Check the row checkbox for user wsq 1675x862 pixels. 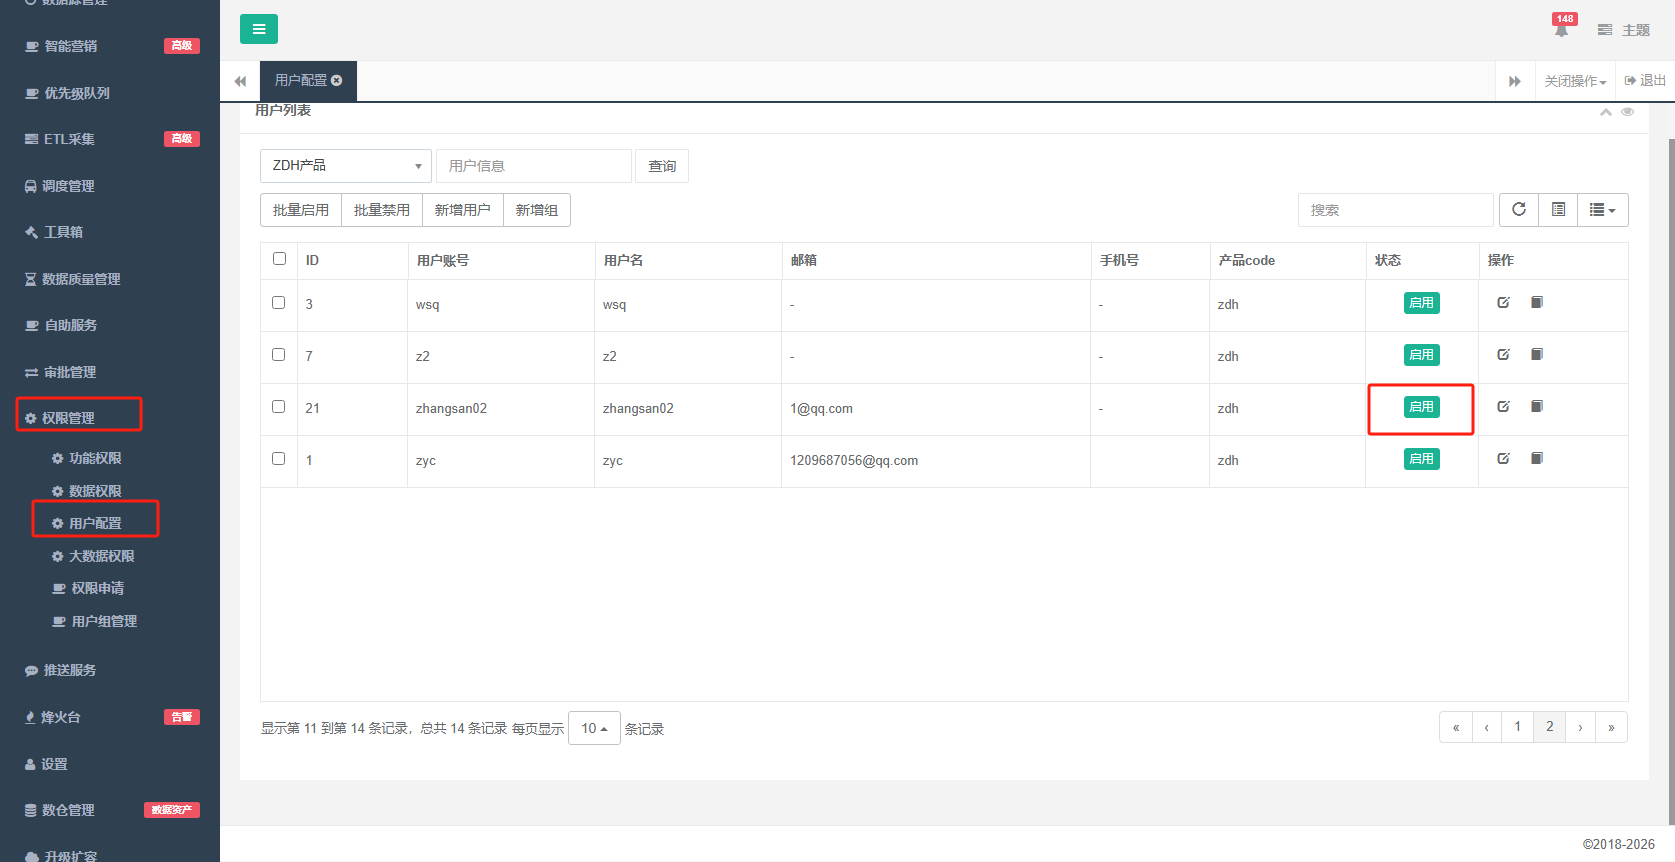click(x=279, y=303)
